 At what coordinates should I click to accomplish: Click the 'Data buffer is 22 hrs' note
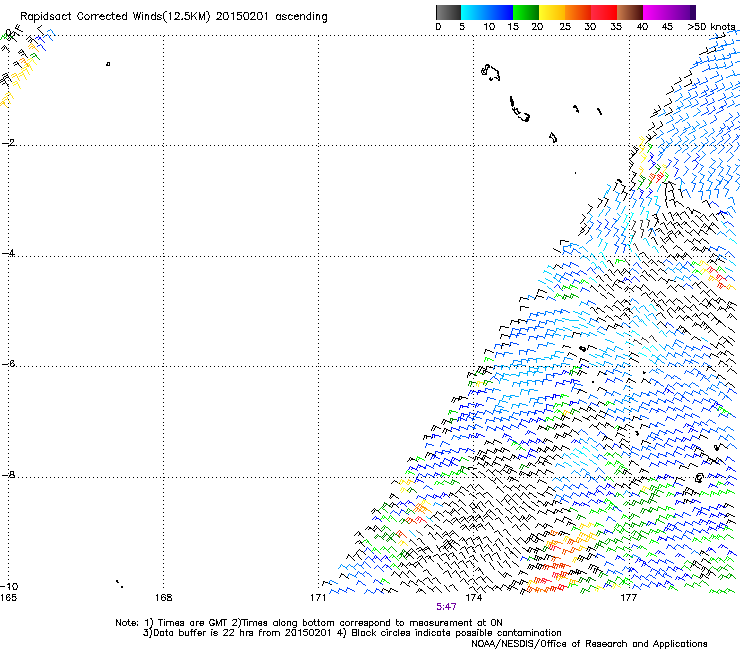click(352, 633)
